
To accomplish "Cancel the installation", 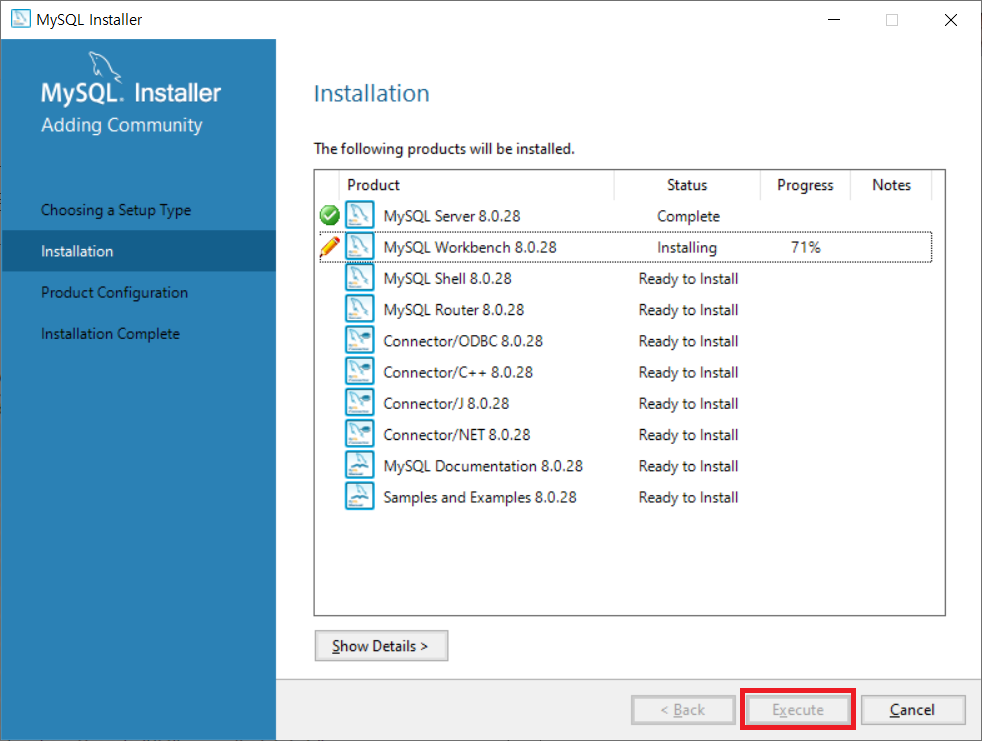I will tap(912, 710).
